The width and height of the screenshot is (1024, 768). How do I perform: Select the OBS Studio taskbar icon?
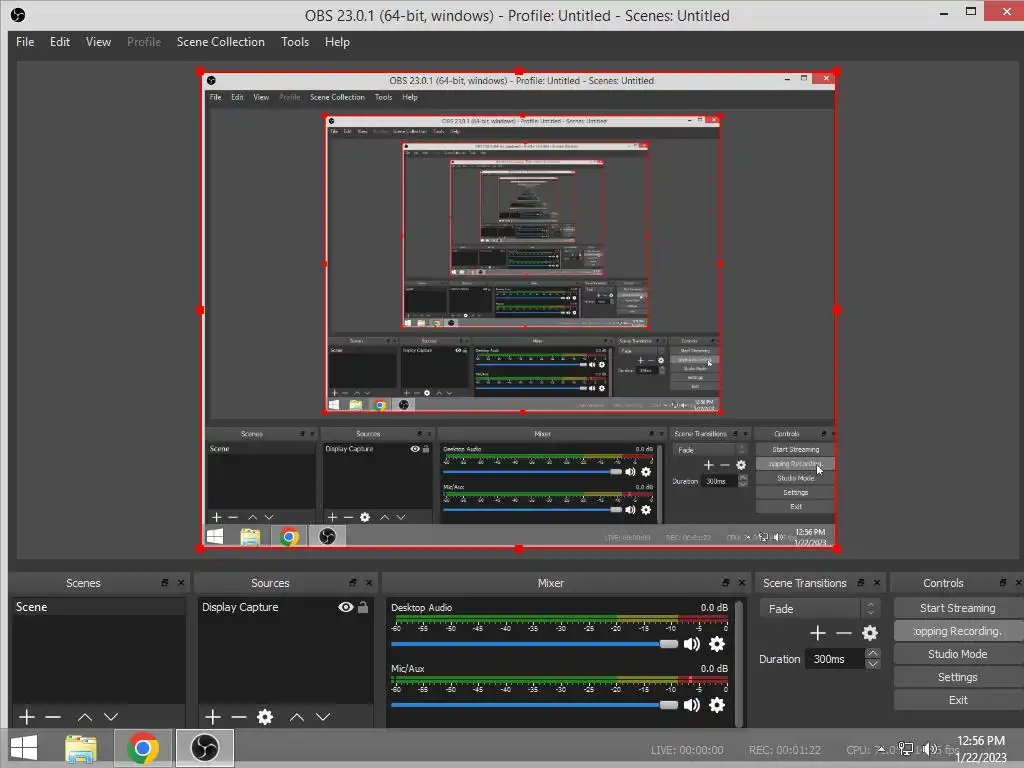pos(204,748)
